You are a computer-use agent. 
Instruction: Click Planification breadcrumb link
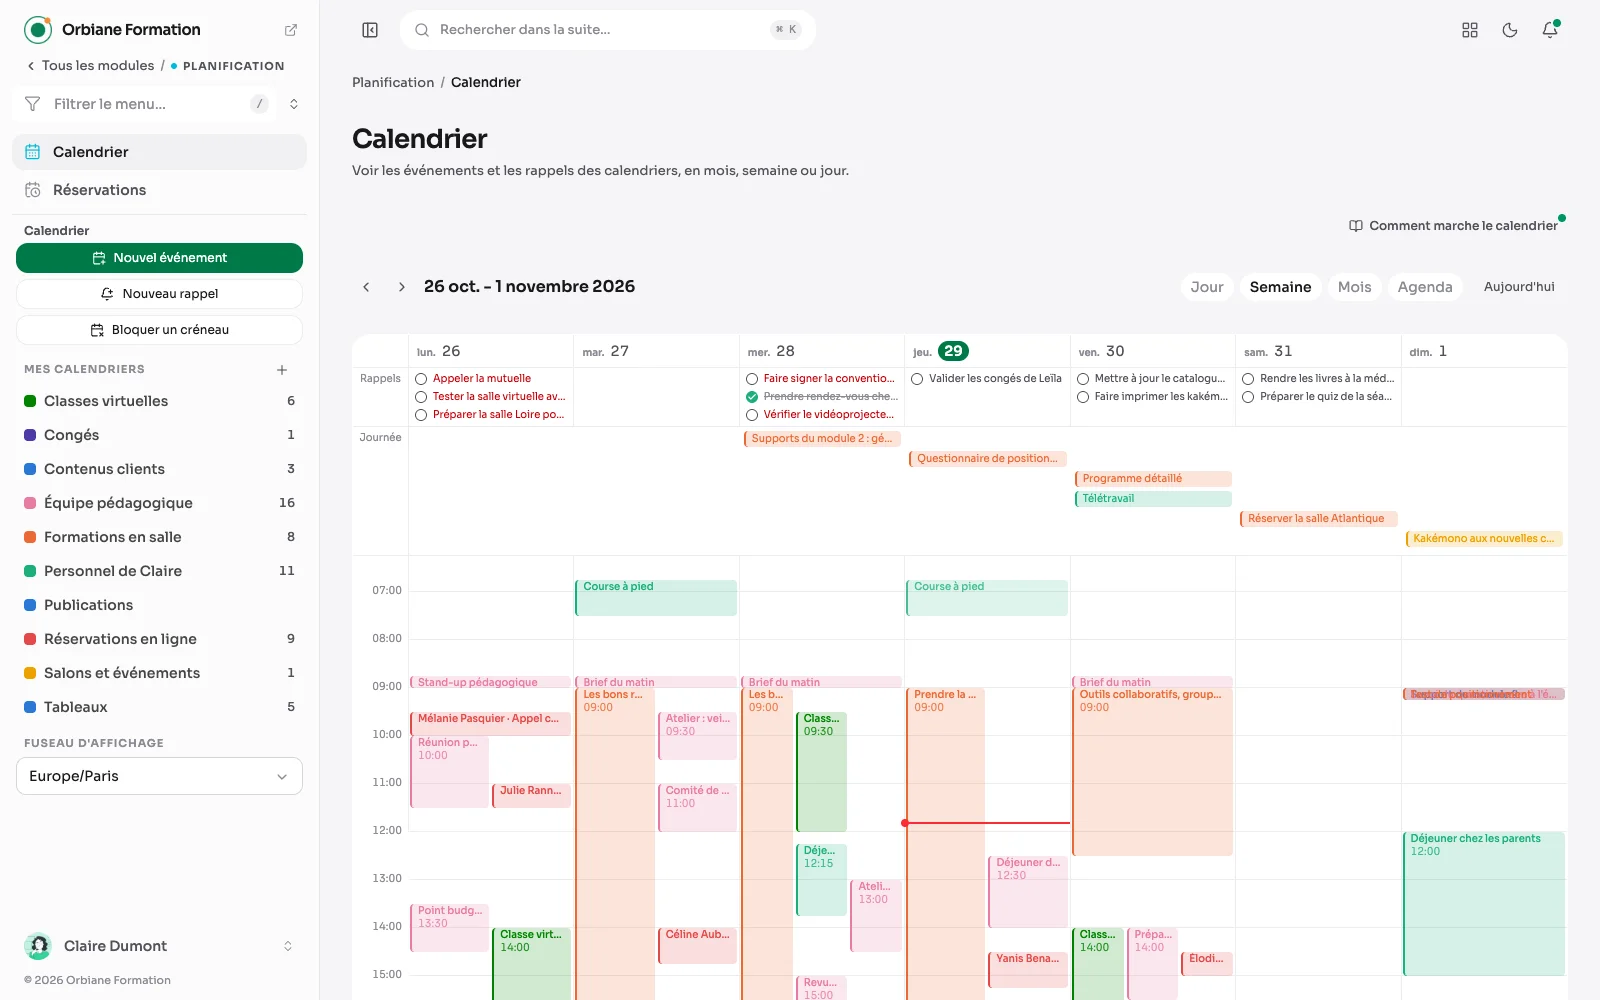pos(393,83)
